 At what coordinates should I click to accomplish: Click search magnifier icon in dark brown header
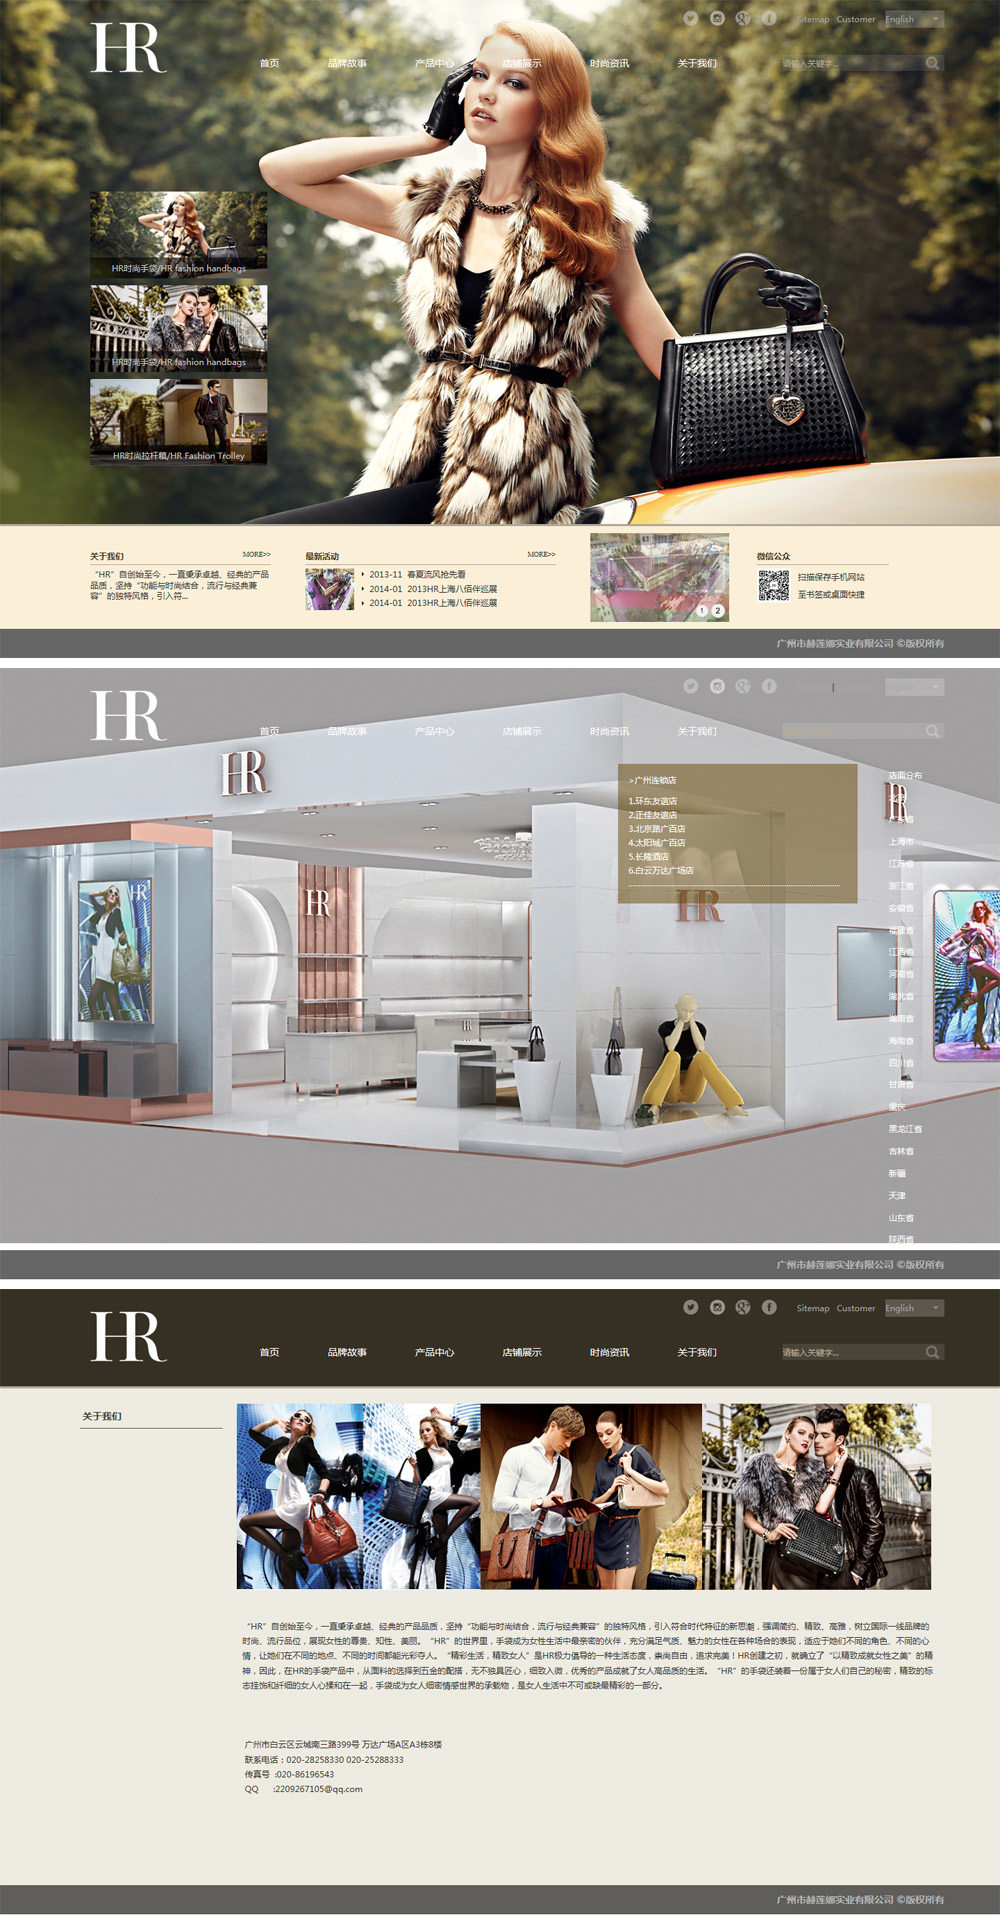pyautogui.click(x=932, y=1352)
